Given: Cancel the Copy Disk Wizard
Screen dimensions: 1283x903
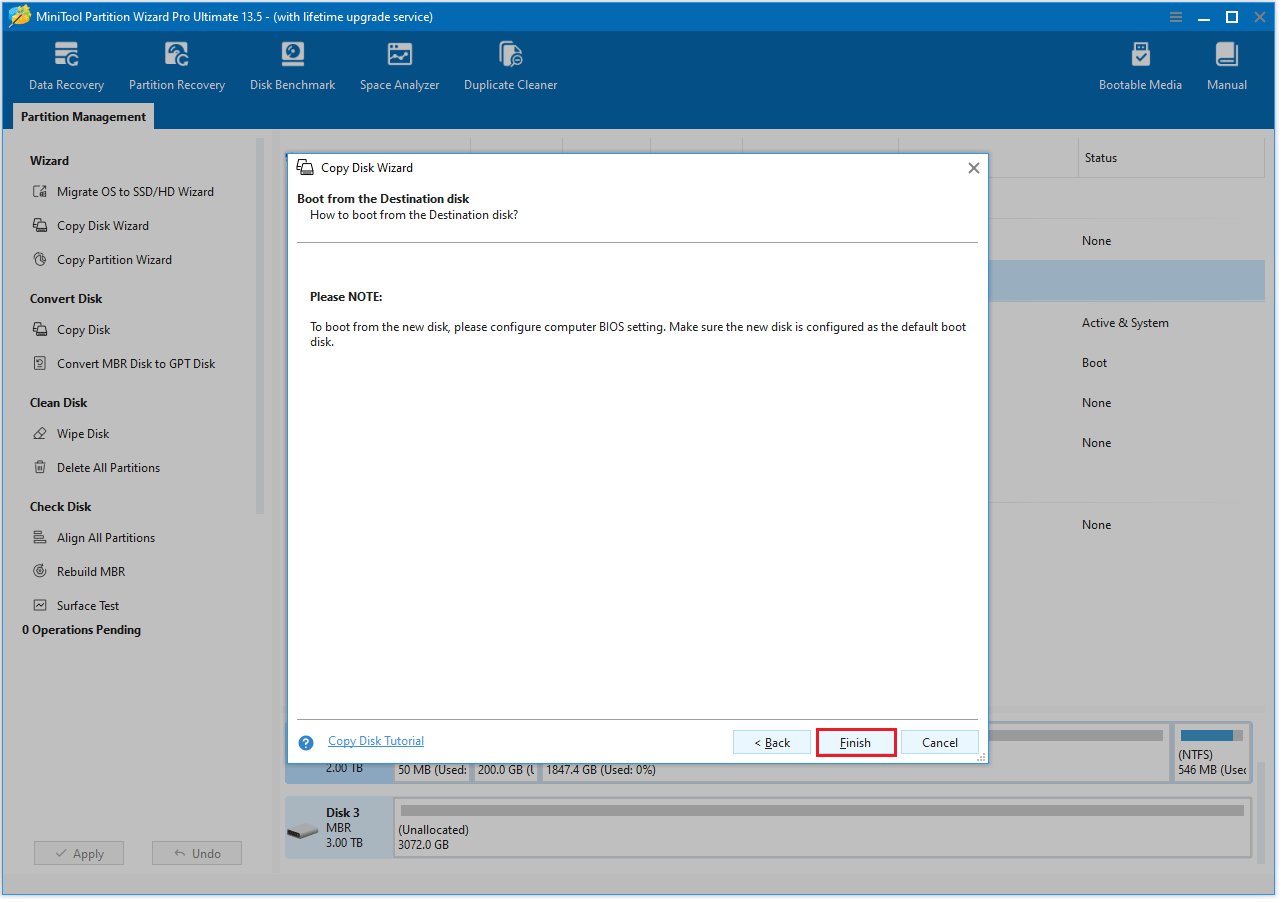Looking at the screenshot, I should coord(939,742).
